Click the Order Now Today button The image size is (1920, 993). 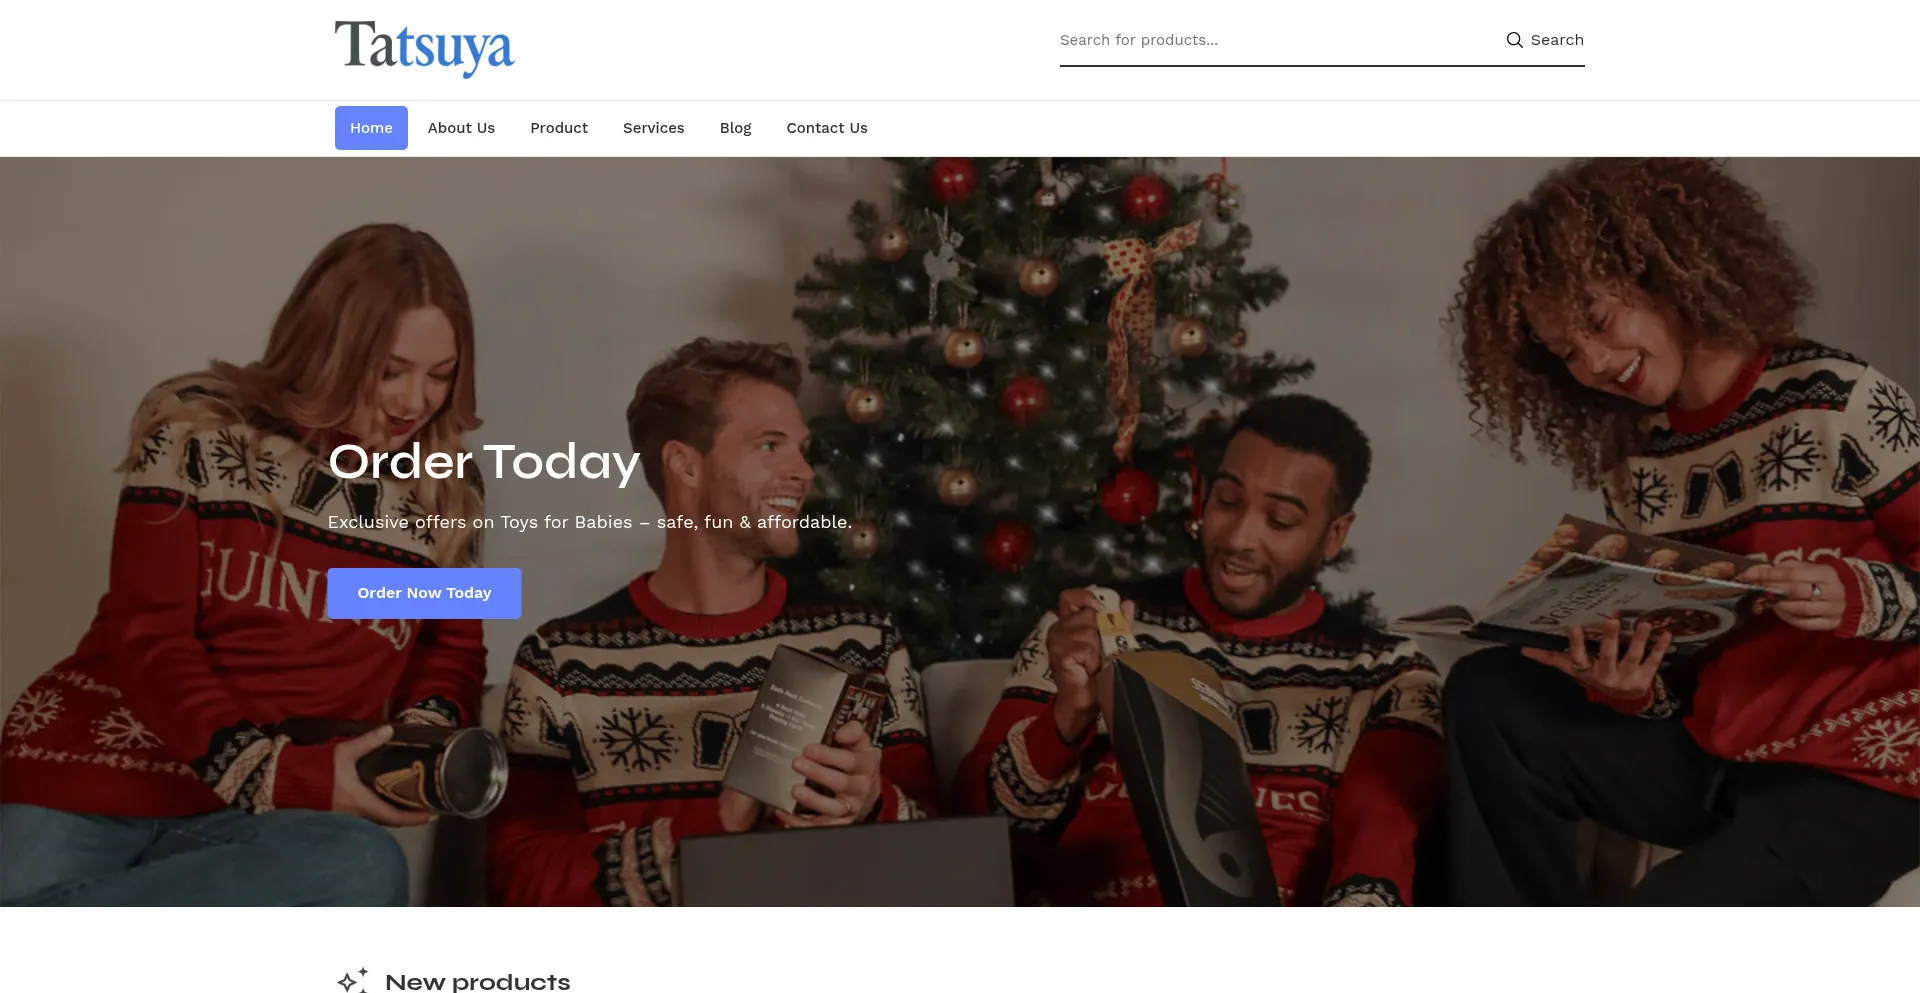pos(424,593)
